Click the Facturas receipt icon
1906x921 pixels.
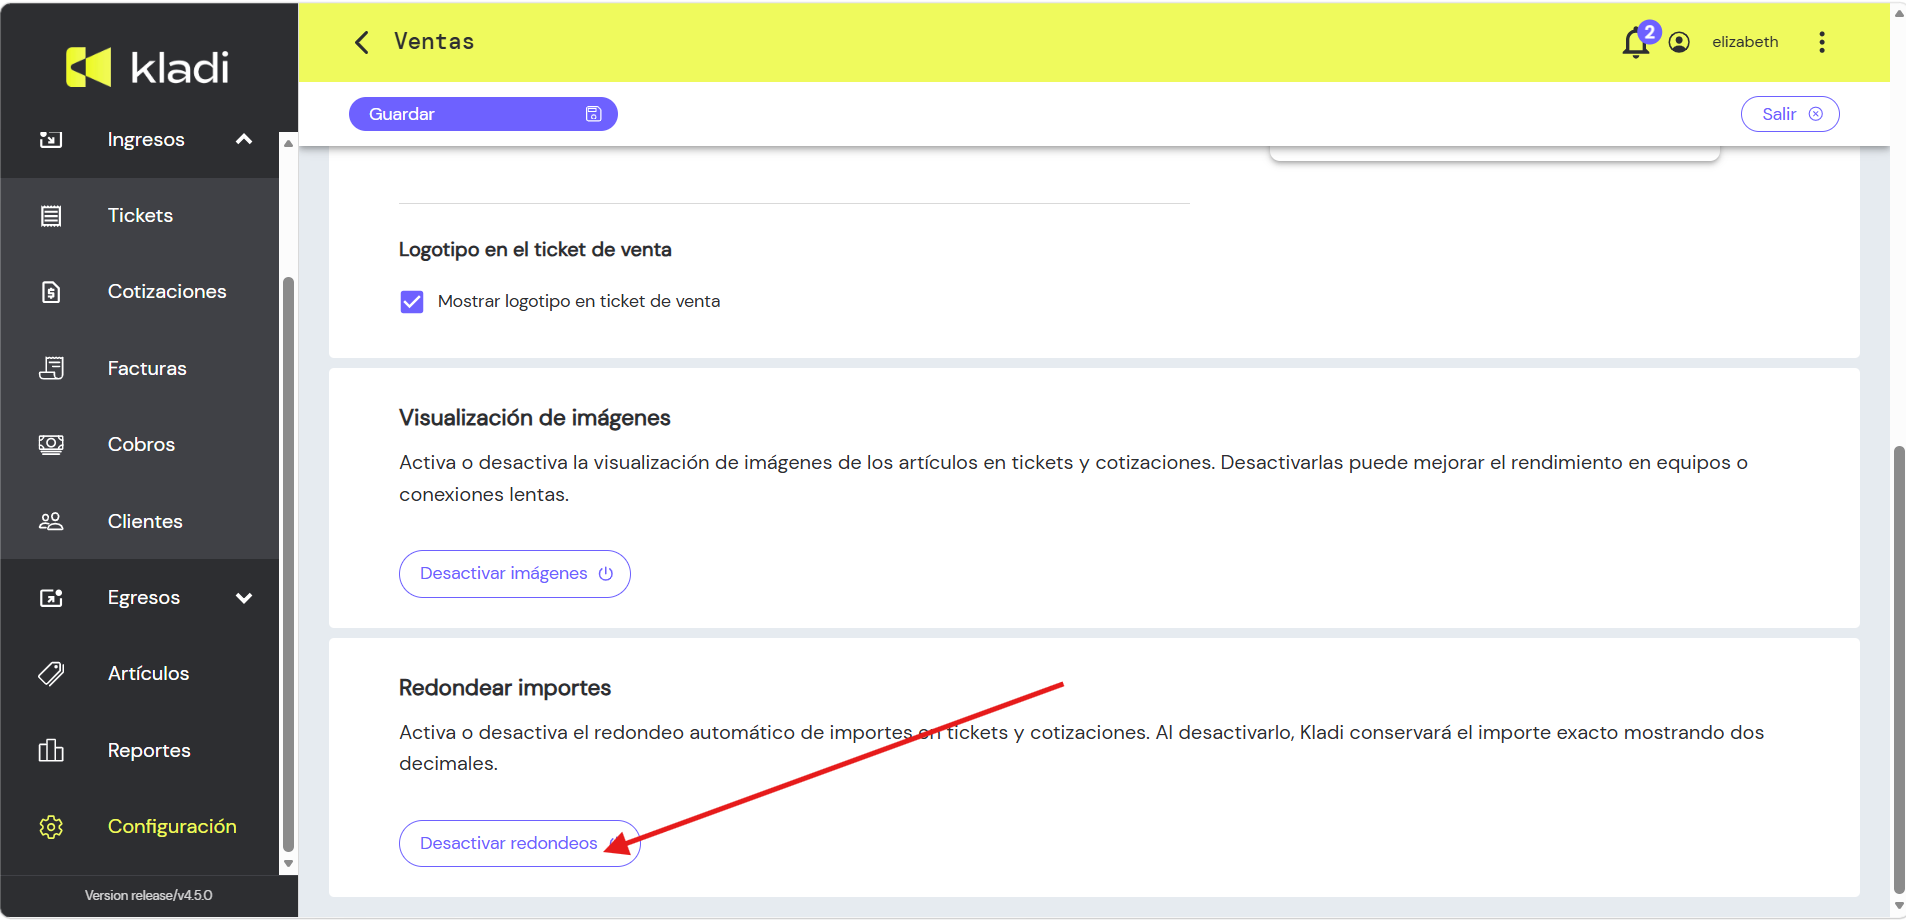[x=51, y=368]
